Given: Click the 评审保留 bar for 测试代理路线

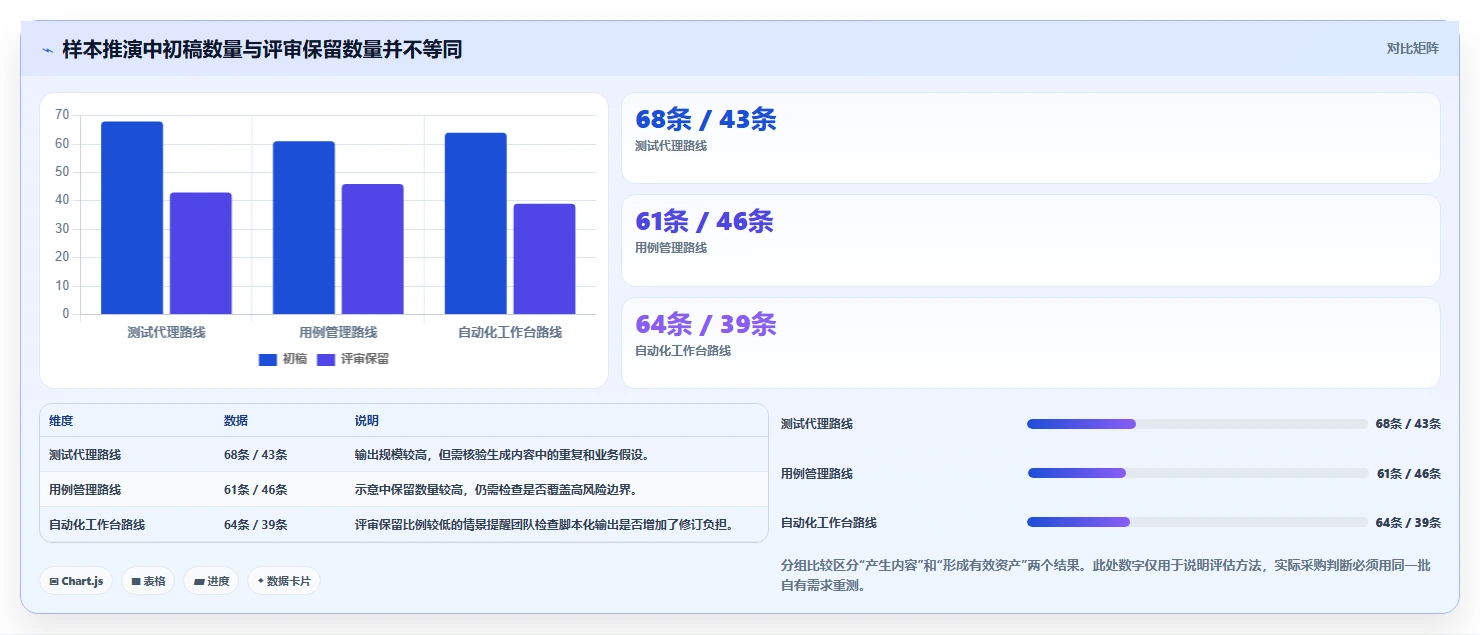Looking at the screenshot, I should [201, 254].
